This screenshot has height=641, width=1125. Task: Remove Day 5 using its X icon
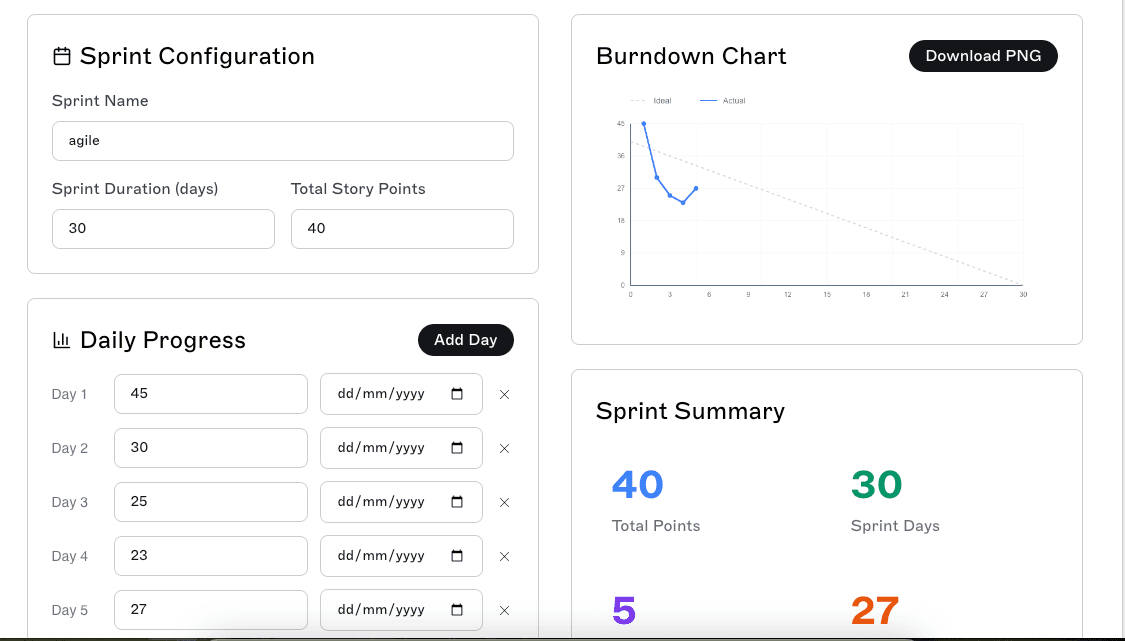click(504, 610)
